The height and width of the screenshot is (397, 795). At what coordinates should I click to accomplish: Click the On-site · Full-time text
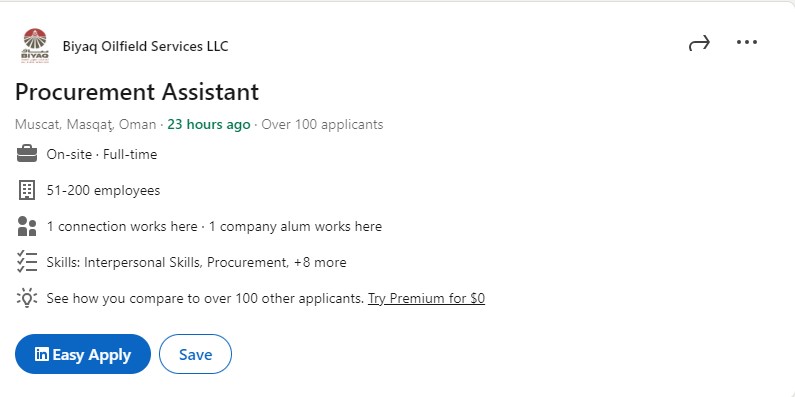(102, 154)
